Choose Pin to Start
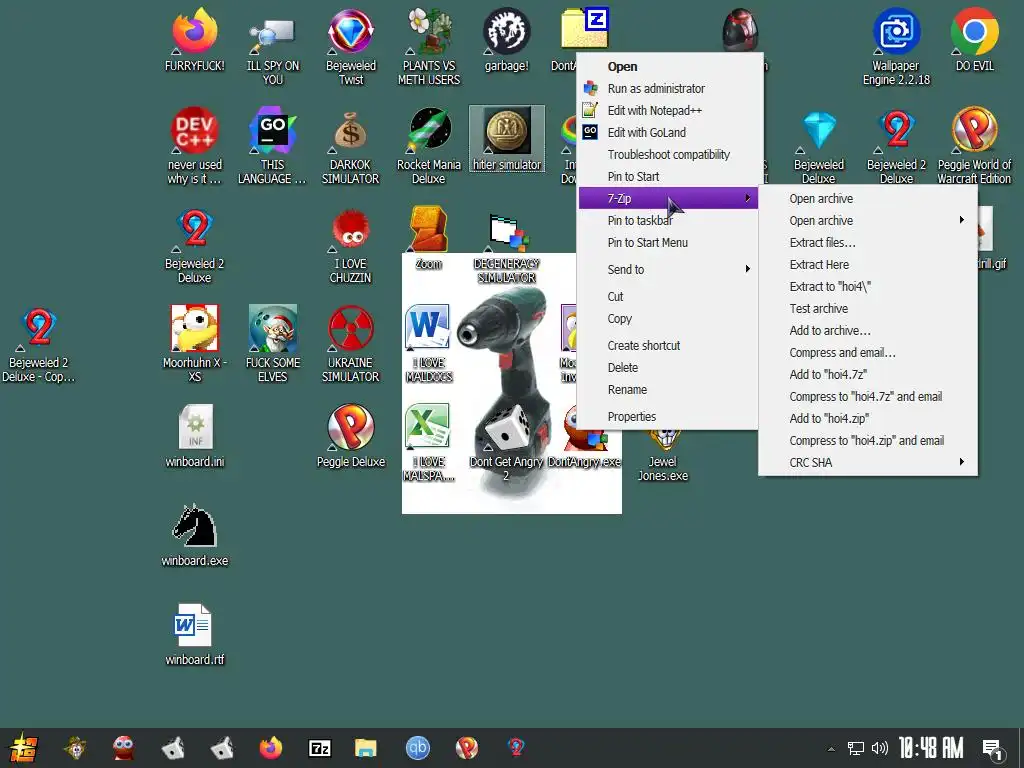Viewport: 1024px width, 768px height. (668, 176)
